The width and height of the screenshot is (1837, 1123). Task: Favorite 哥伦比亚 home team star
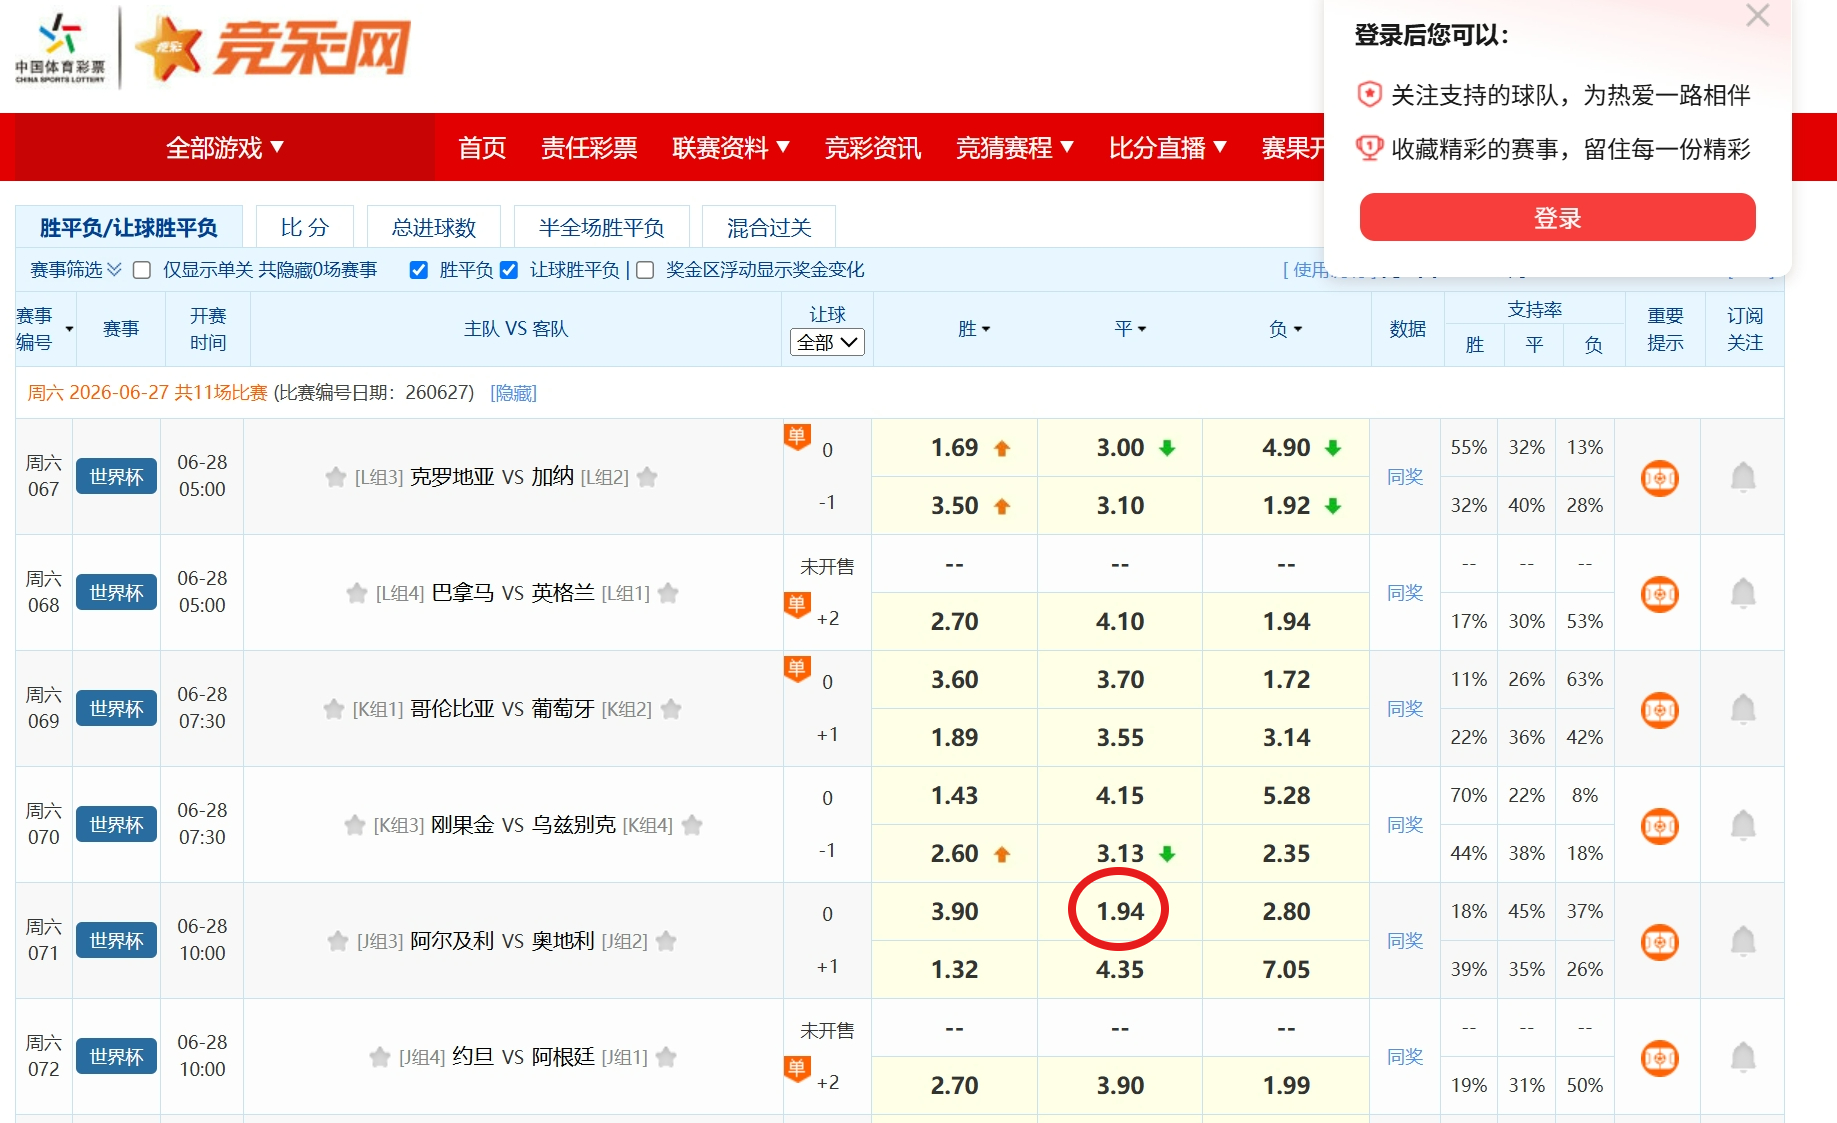(x=334, y=709)
